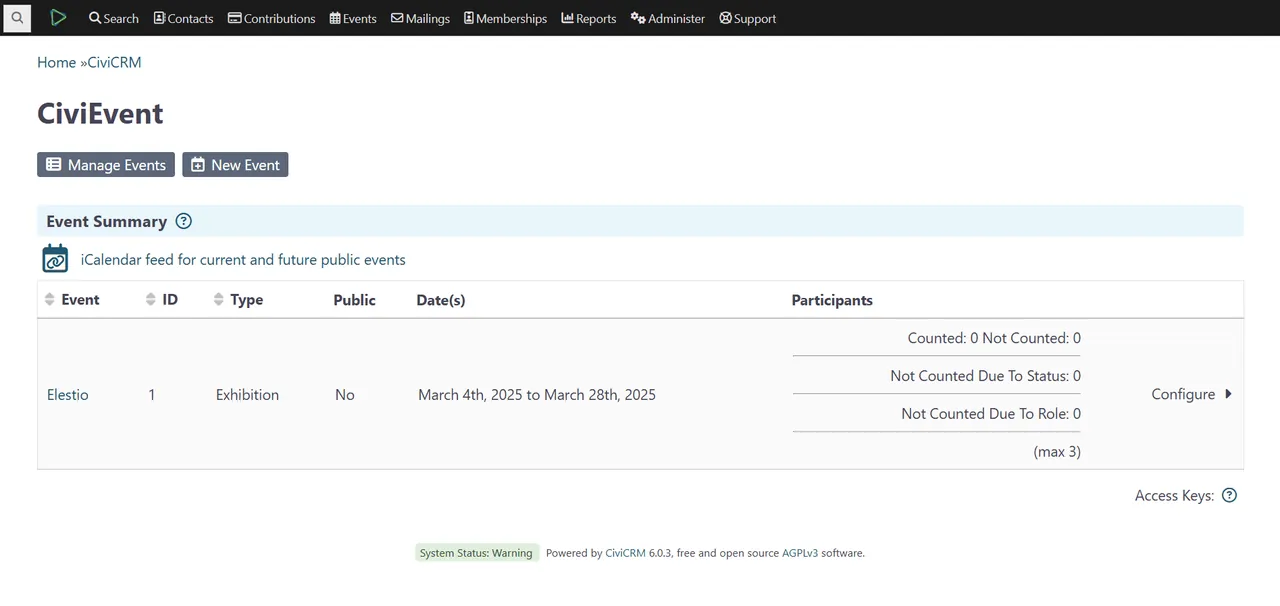Viewport: 1280px width, 606px height.
Task: Expand the Configure dropdown for Elestio
Action: (x=1191, y=395)
